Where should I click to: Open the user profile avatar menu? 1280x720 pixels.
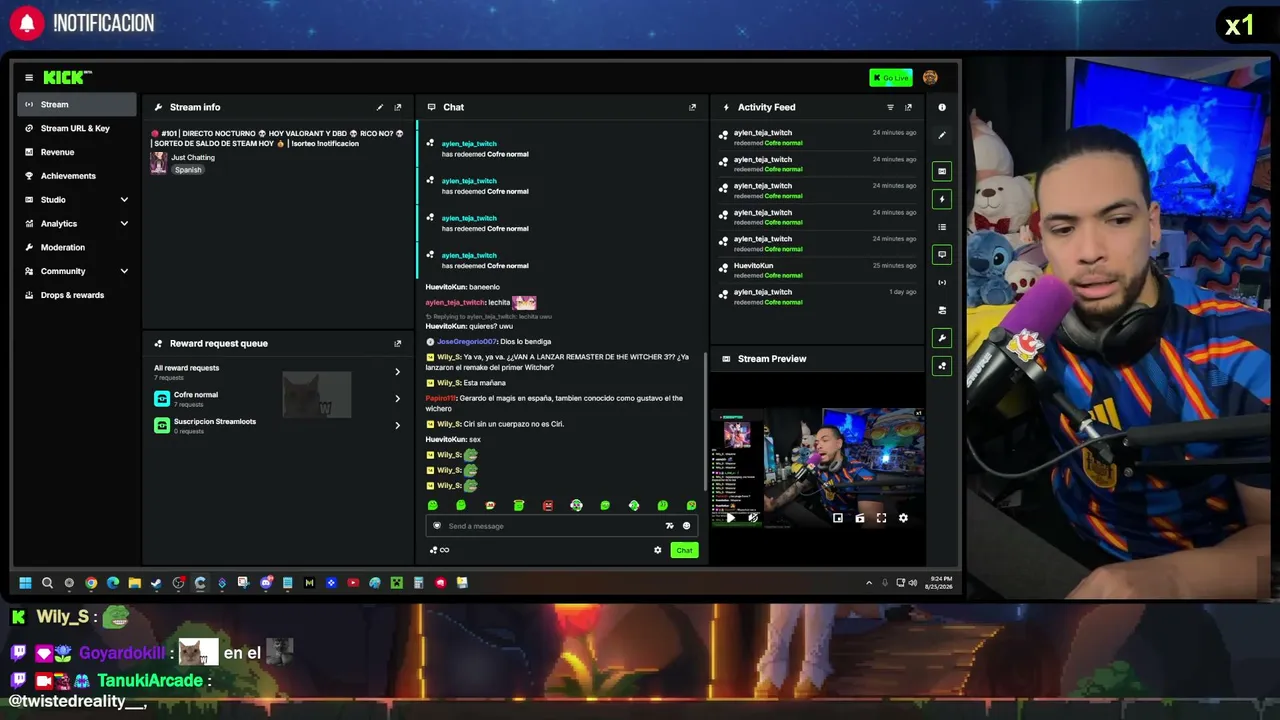pyautogui.click(x=930, y=77)
